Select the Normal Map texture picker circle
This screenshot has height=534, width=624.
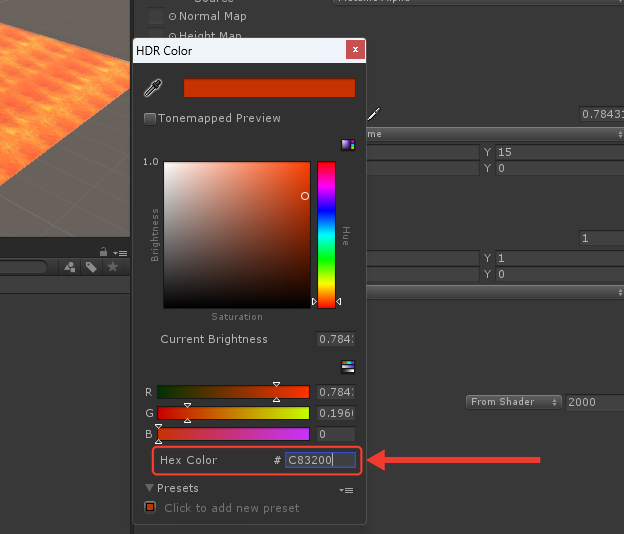tap(172, 16)
